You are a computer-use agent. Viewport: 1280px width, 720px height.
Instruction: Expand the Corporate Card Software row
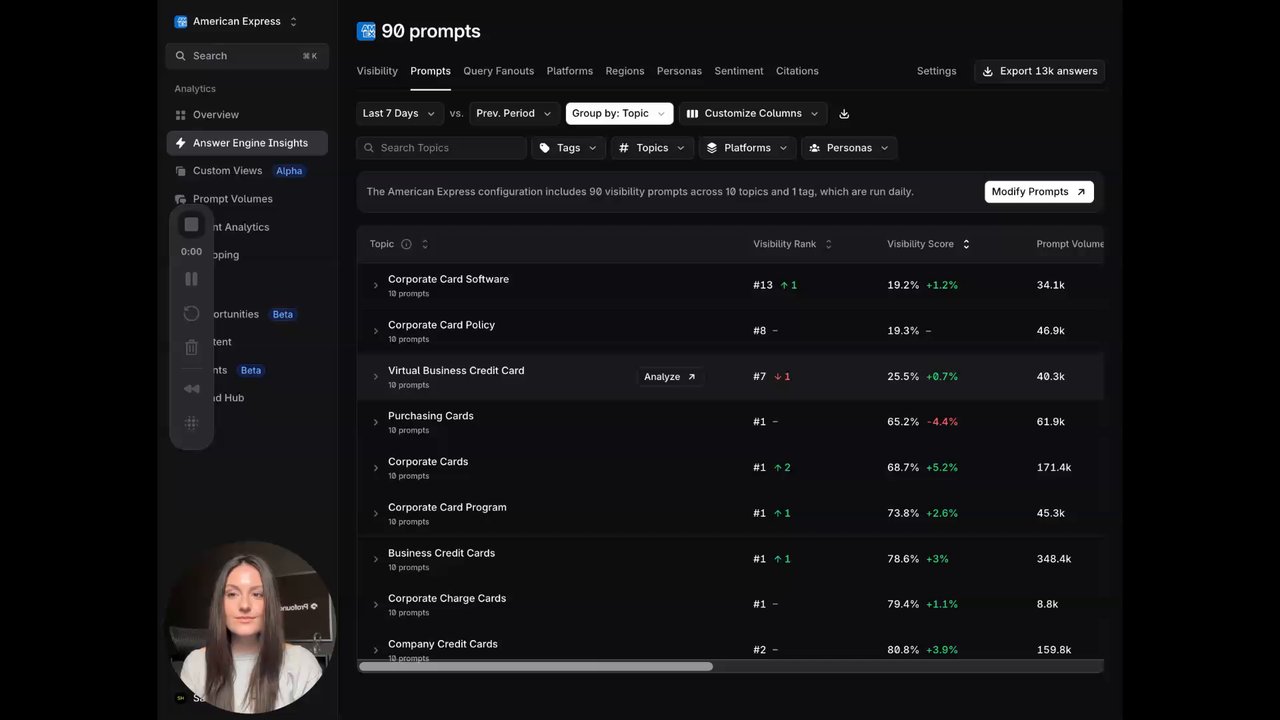[376, 286]
